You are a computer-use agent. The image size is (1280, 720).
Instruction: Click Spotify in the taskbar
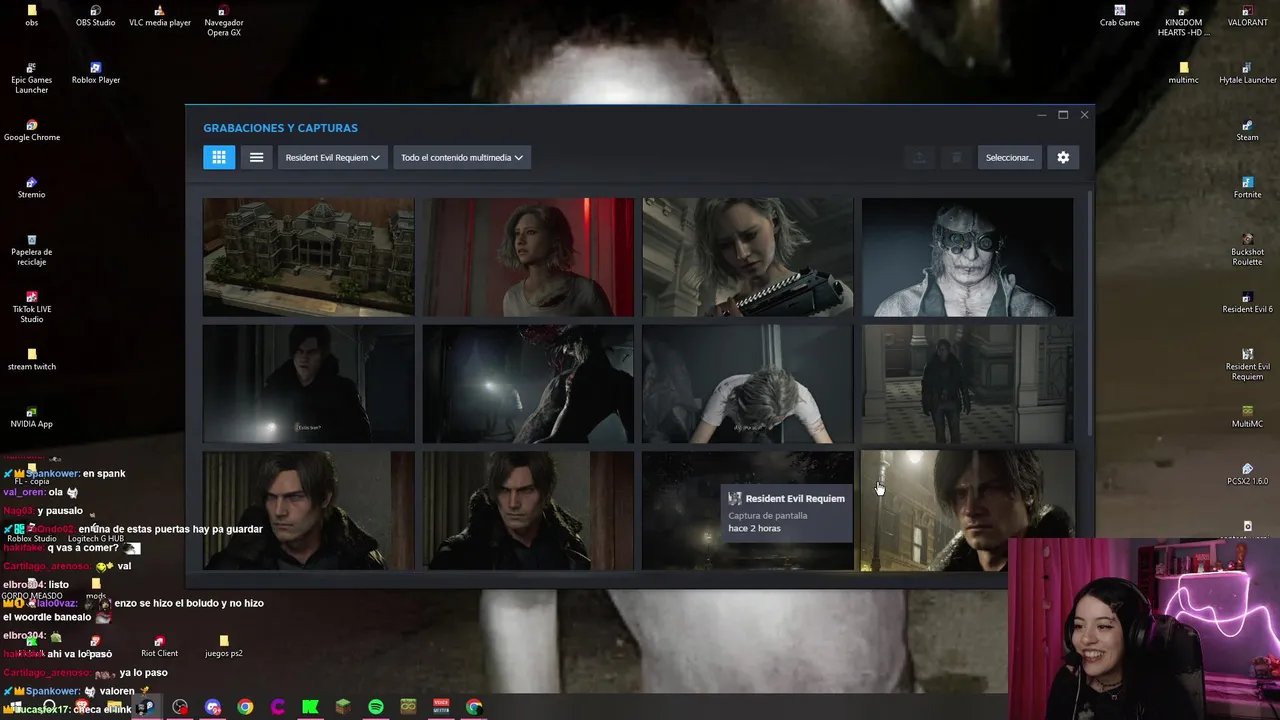(x=376, y=707)
